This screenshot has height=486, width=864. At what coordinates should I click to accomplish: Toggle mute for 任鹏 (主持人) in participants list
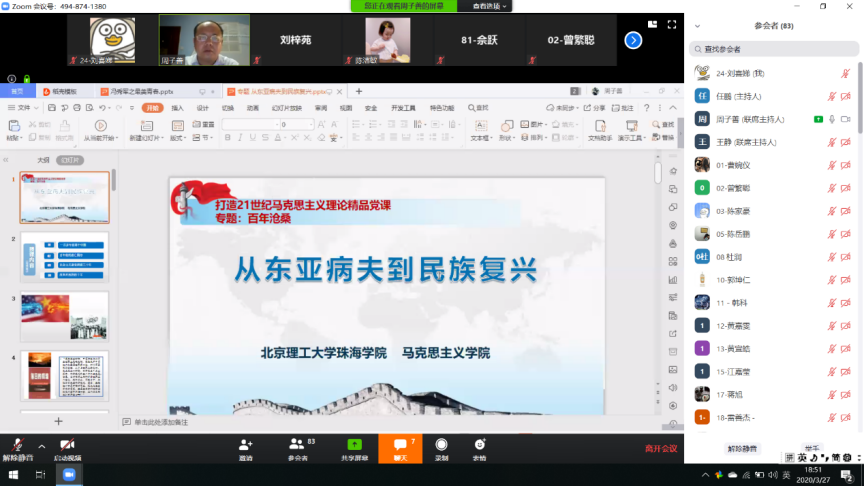click(831, 96)
